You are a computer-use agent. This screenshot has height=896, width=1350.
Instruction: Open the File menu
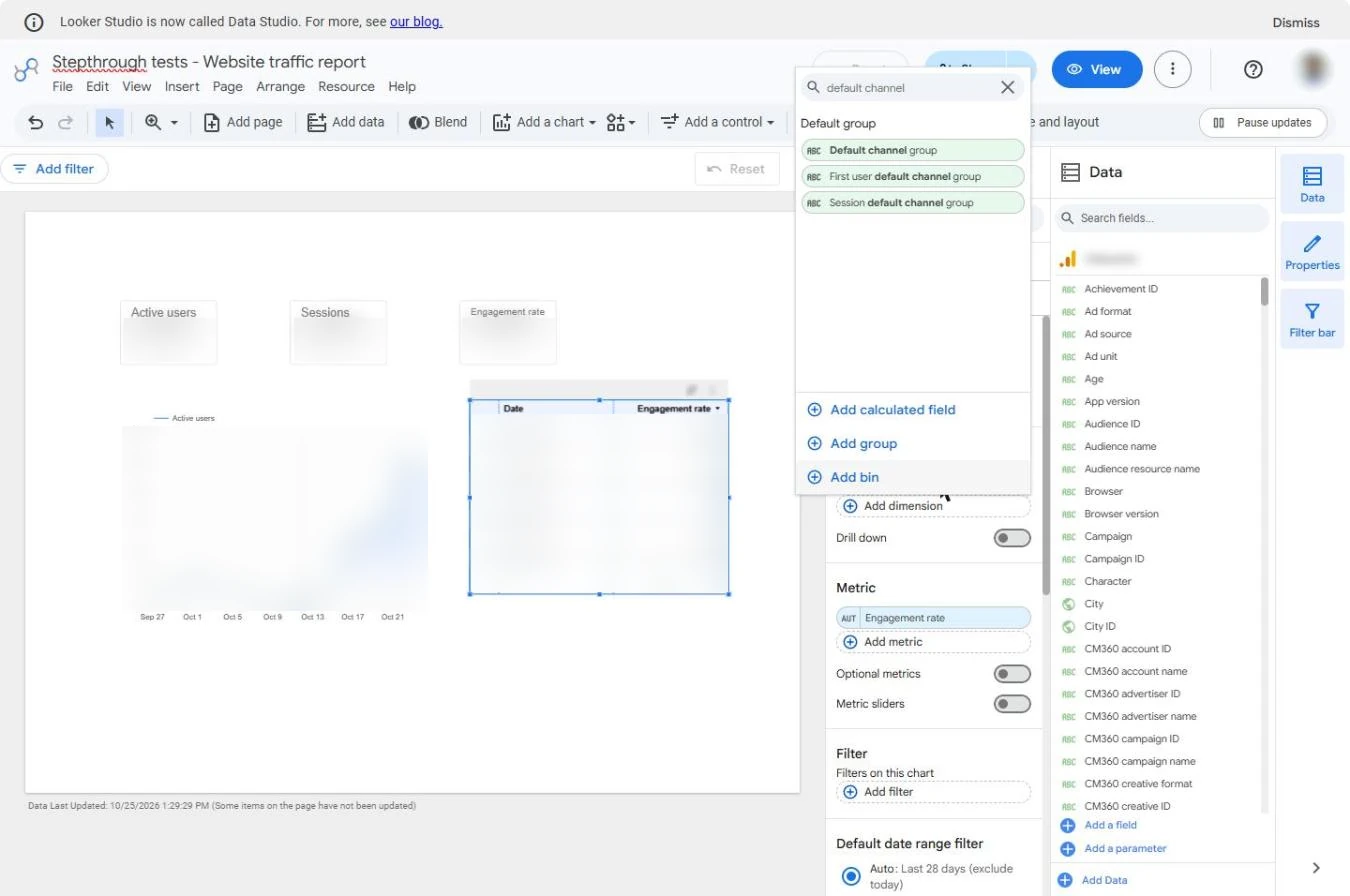point(62,87)
